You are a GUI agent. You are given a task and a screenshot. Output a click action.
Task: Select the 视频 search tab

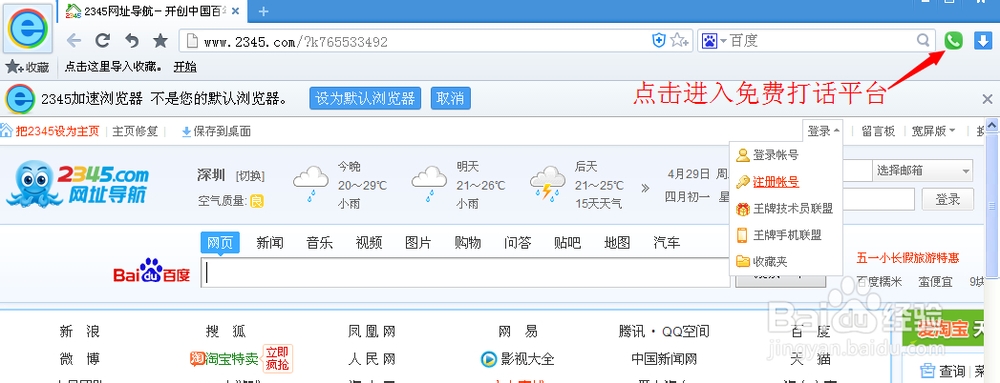click(x=369, y=243)
